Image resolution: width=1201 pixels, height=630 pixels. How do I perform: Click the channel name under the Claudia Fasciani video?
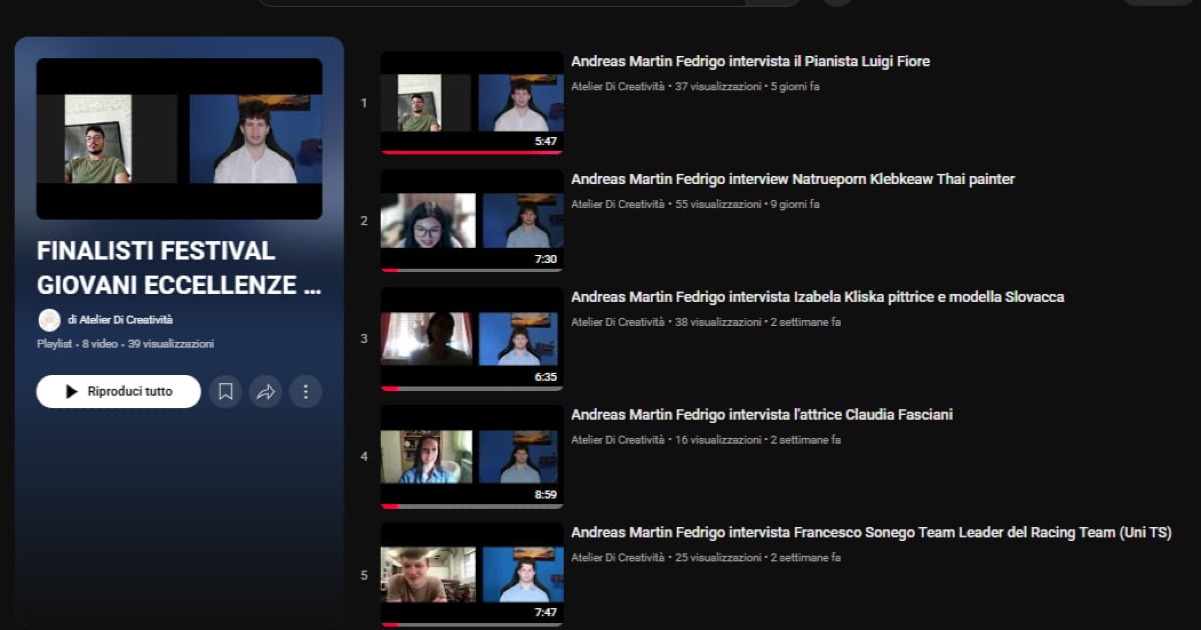617,440
